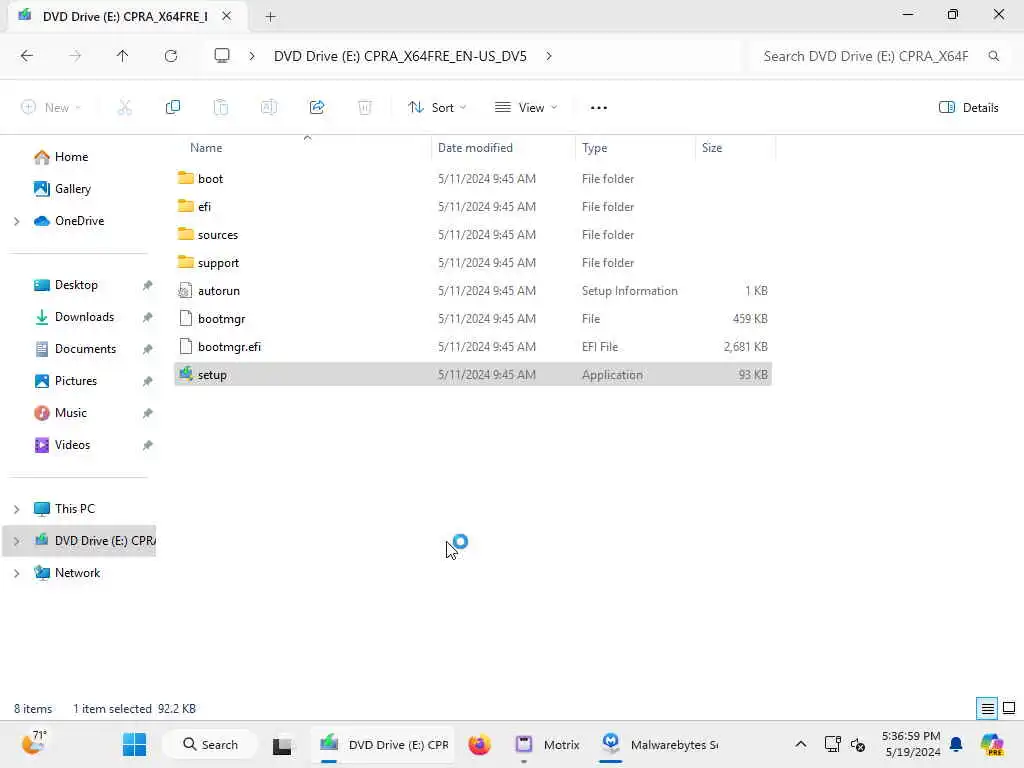
Task: Share the selected file
Action: pyautogui.click(x=317, y=107)
